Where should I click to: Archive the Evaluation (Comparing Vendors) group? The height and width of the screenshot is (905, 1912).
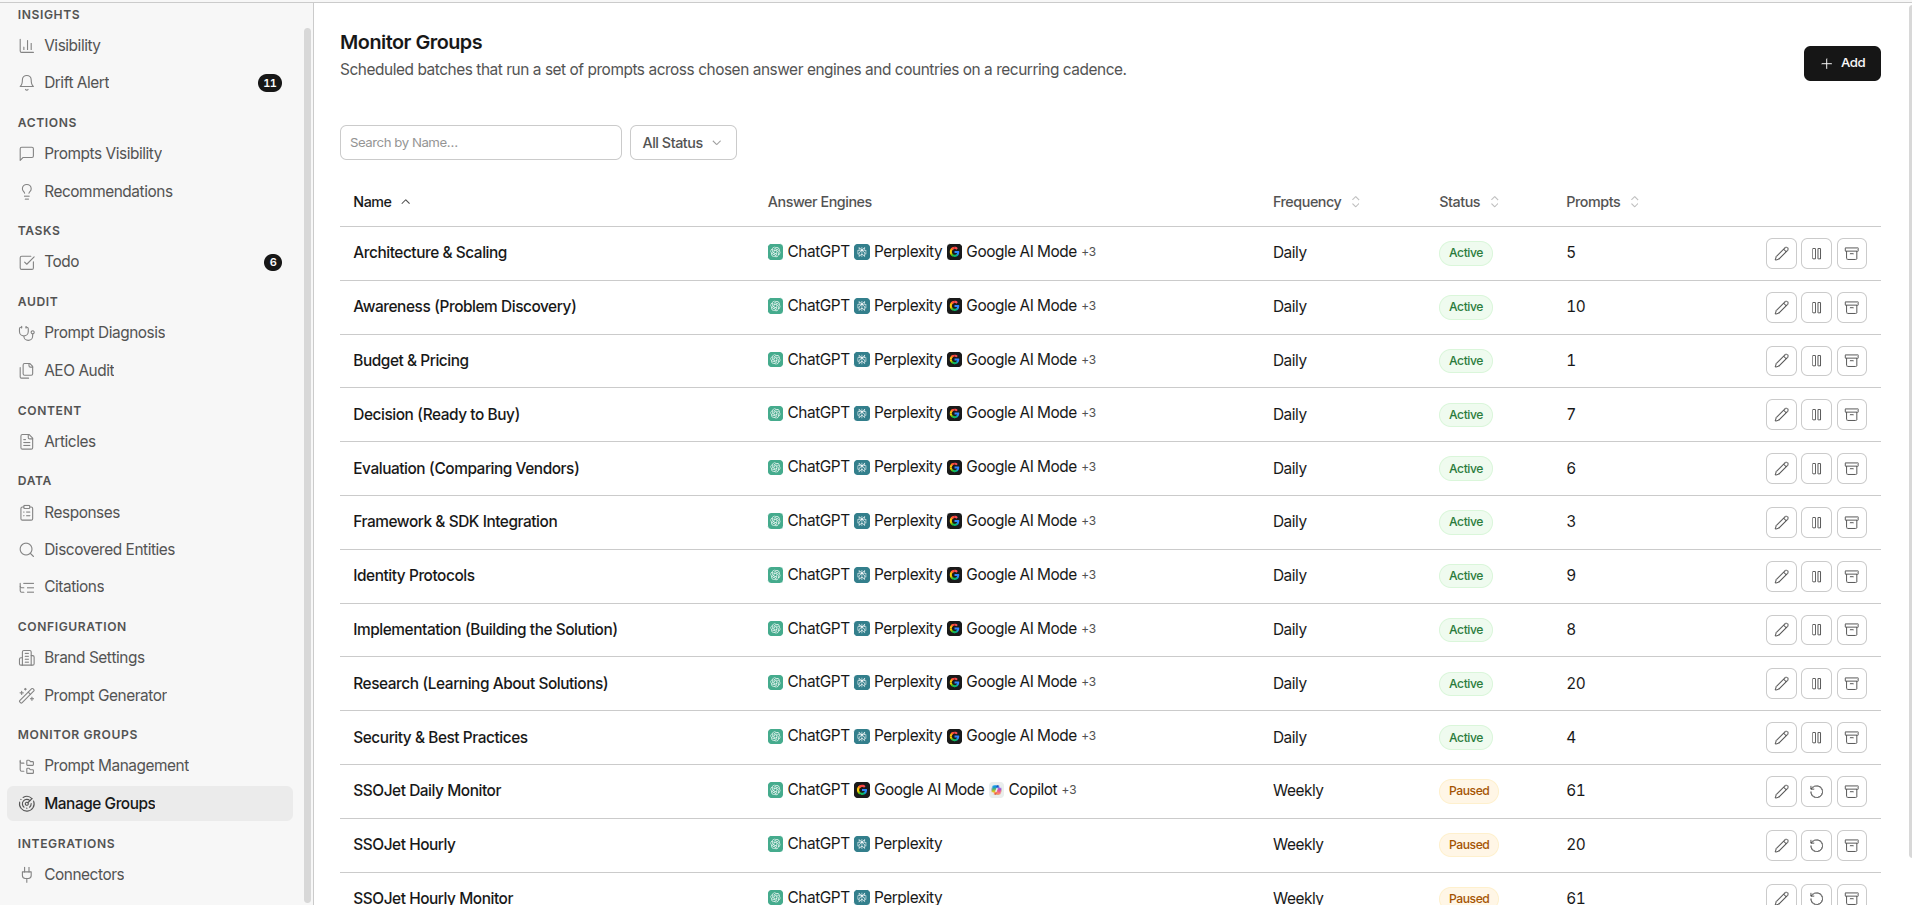coord(1851,469)
